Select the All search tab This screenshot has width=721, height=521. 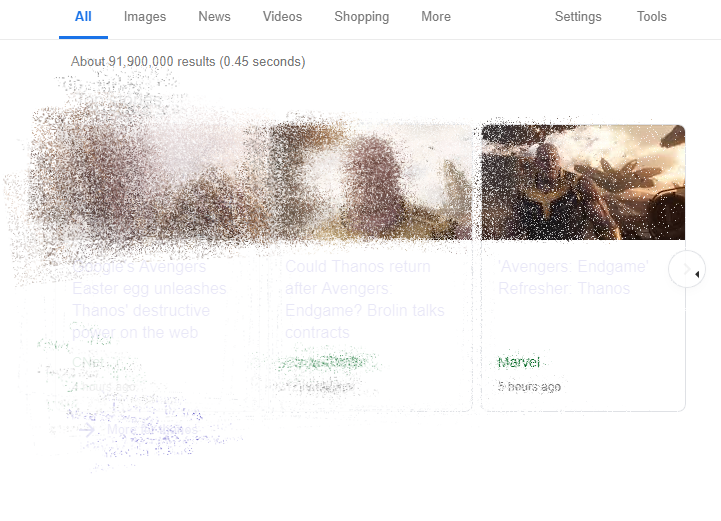click(x=83, y=17)
